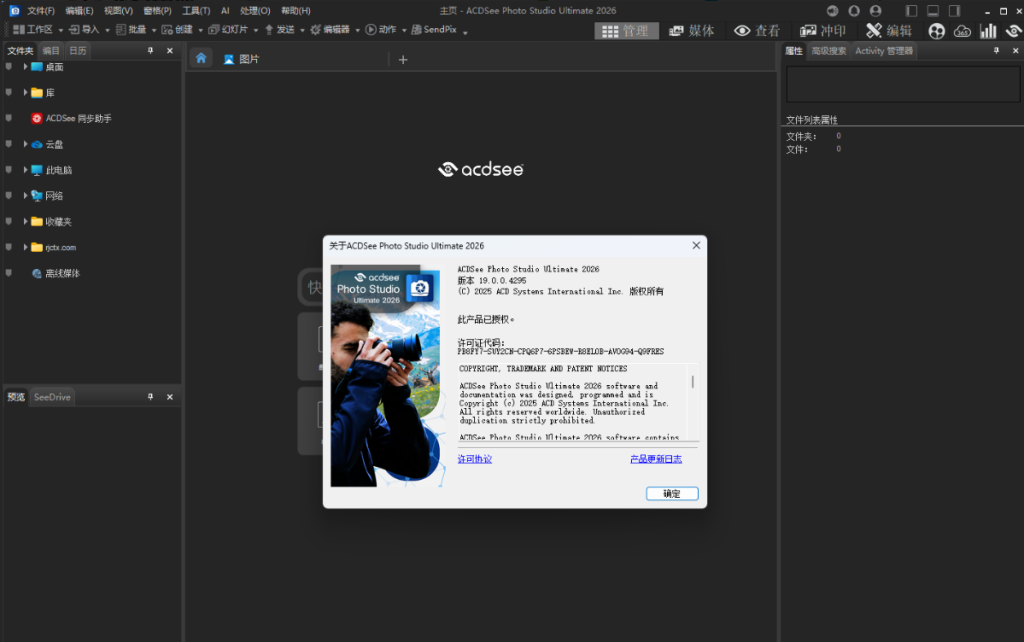Expand the 收藏夹 folder node
Viewport: 1024px width, 642px height.
click(x=25, y=221)
